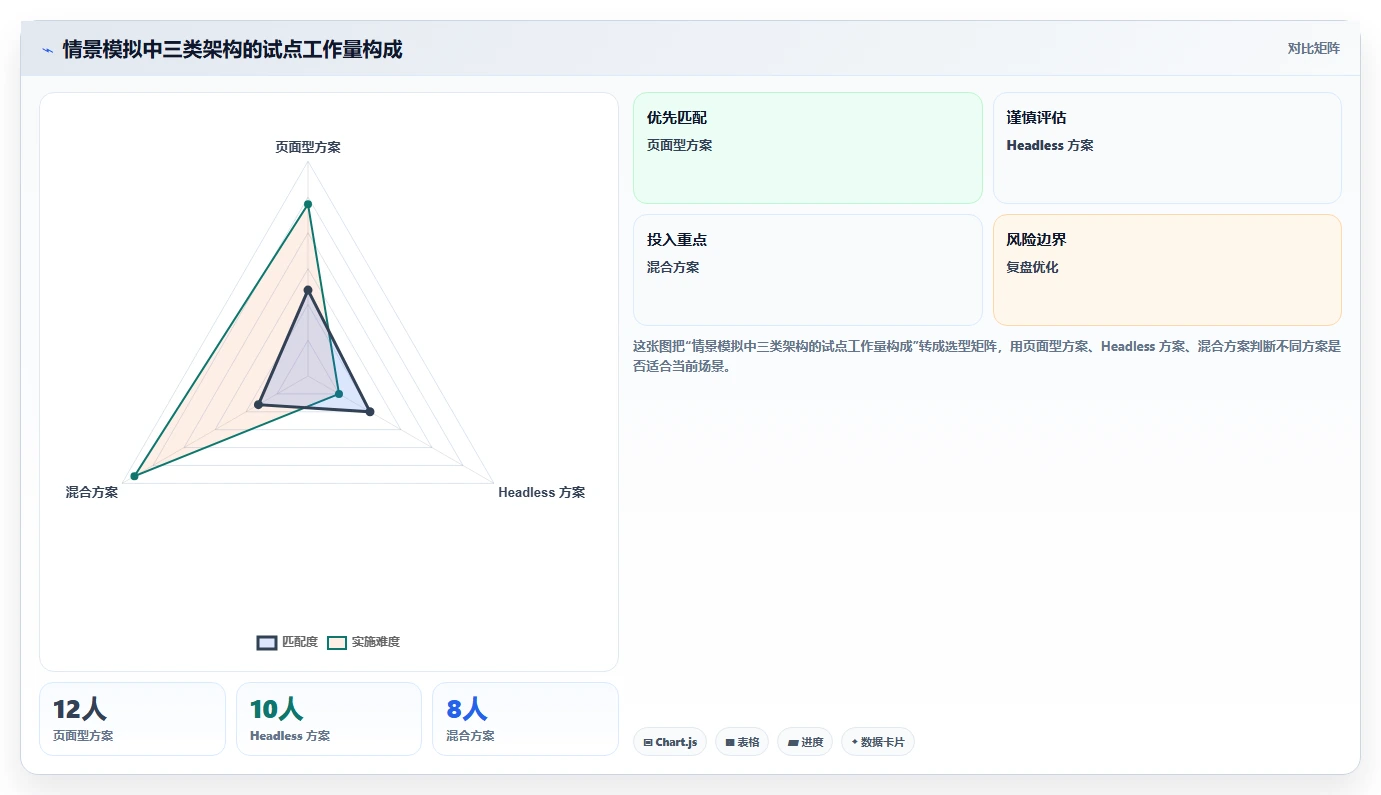
Task: Click the Chart.js tag chip
Action: pyautogui.click(x=670, y=742)
